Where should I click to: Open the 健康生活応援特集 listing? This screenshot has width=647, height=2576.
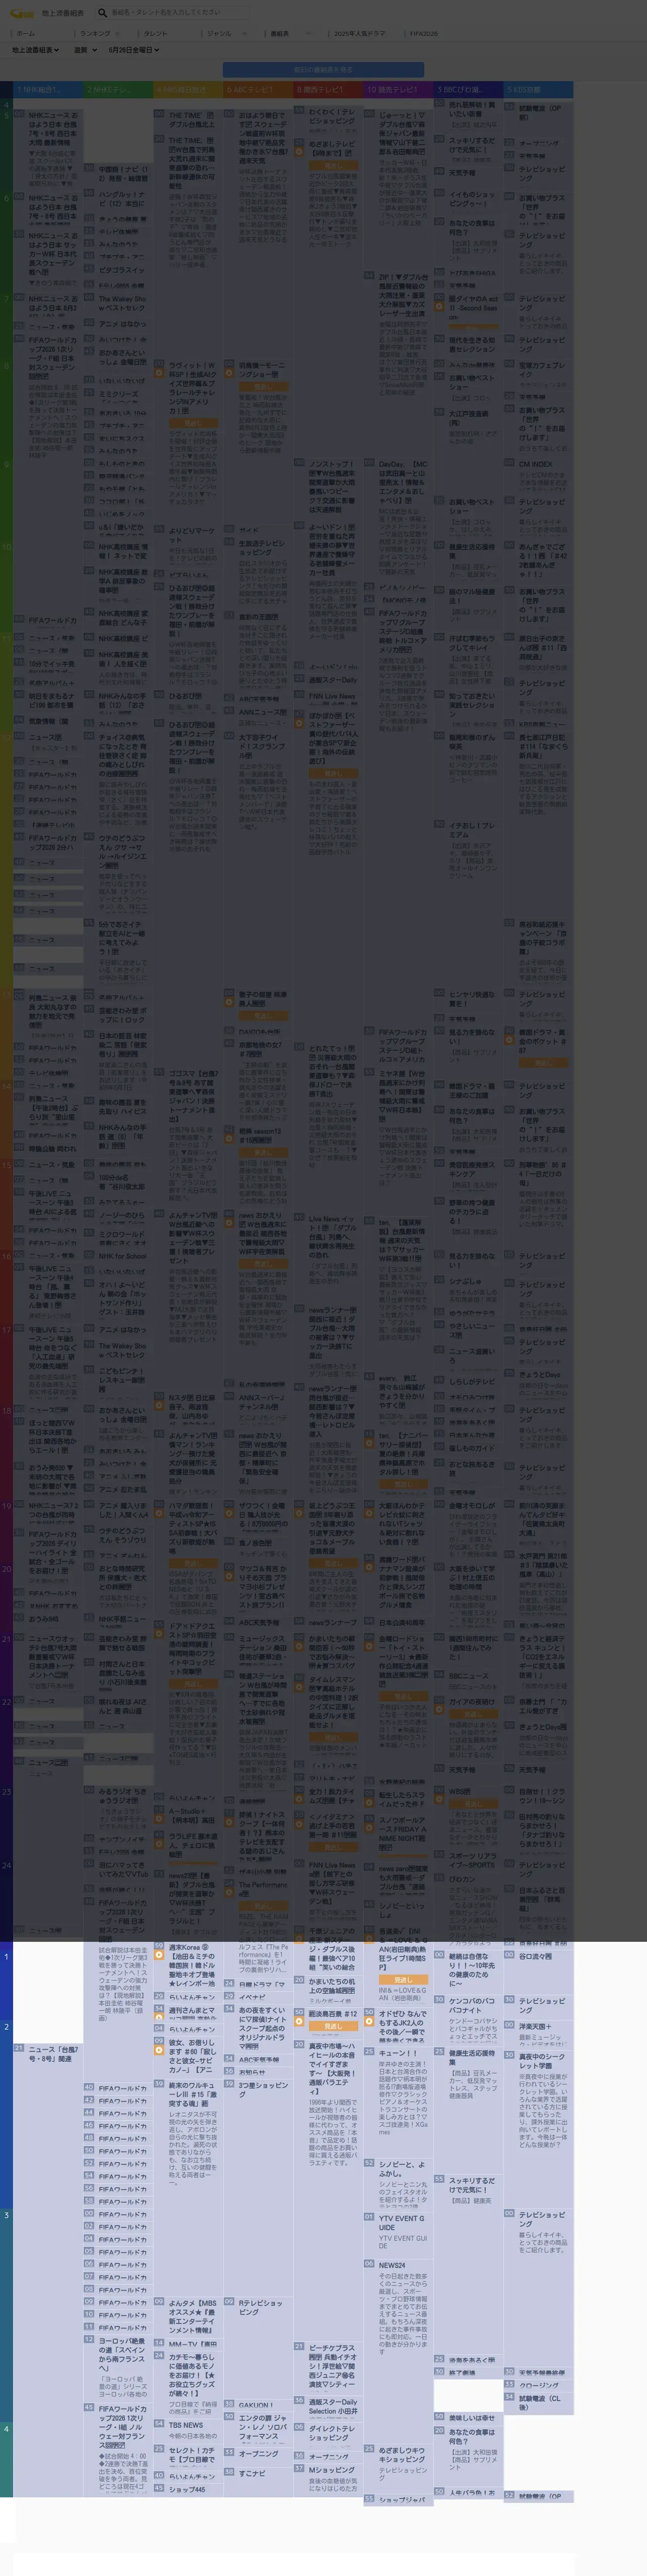tap(472, 2058)
